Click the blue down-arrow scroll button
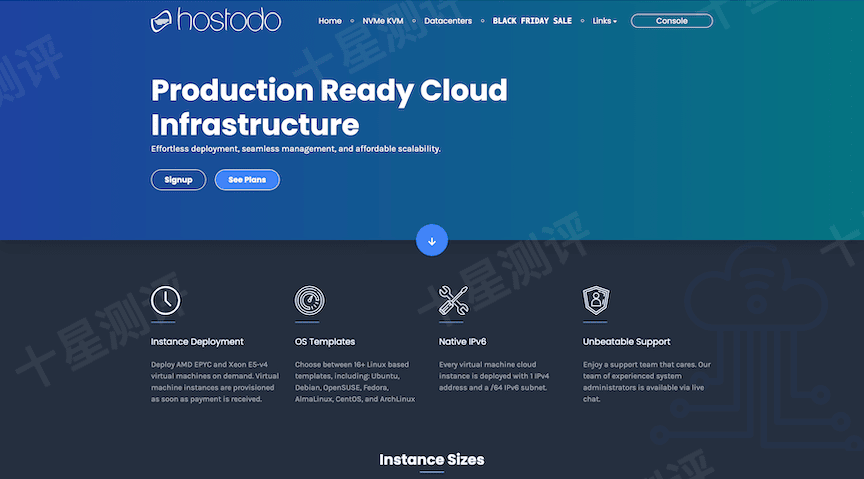This screenshot has height=479, width=864. pos(432,240)
